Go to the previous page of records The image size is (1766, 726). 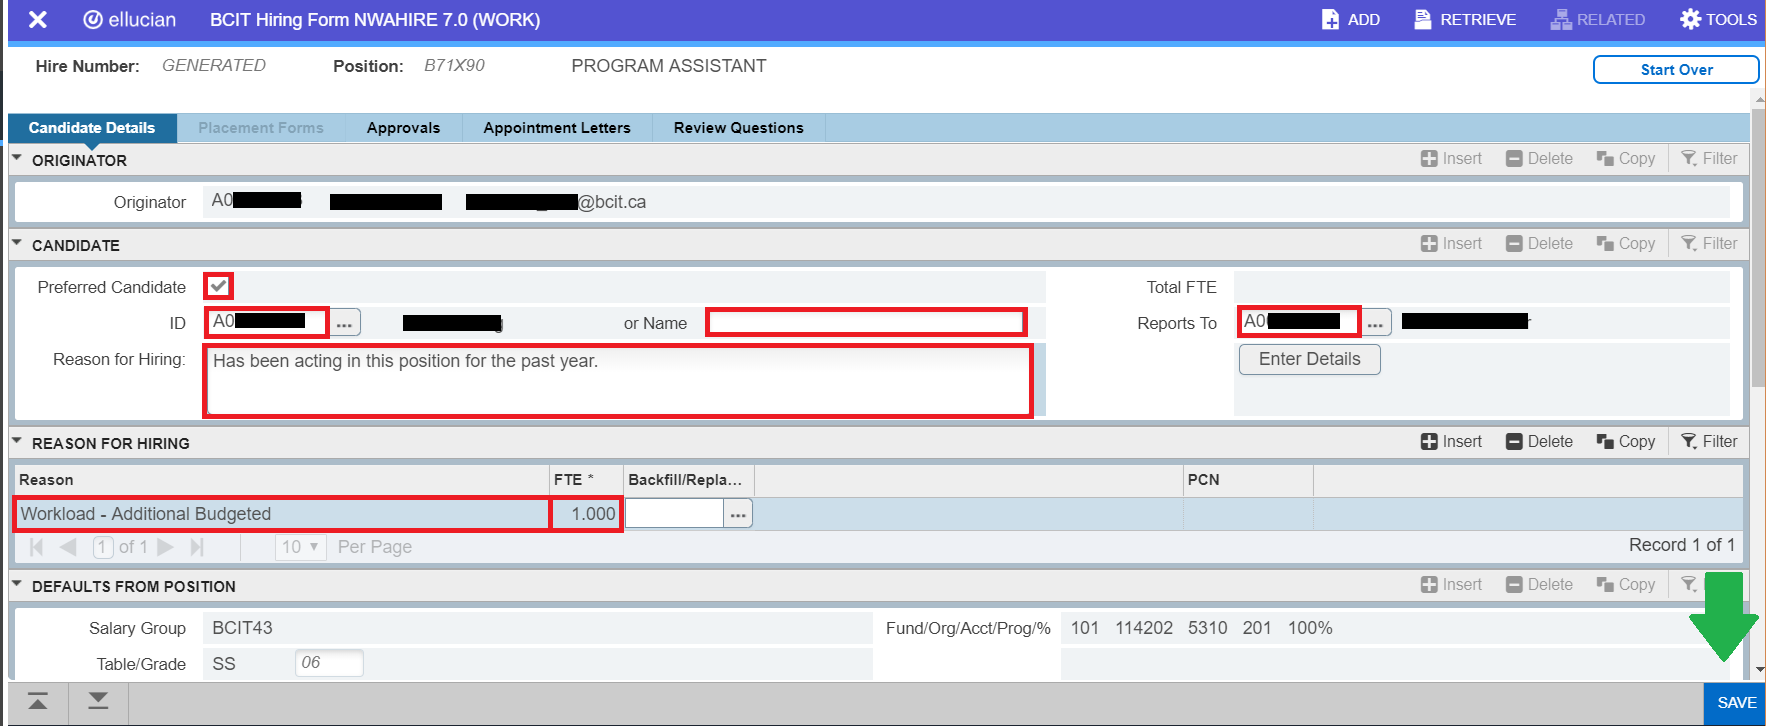(x=68, y=547)
